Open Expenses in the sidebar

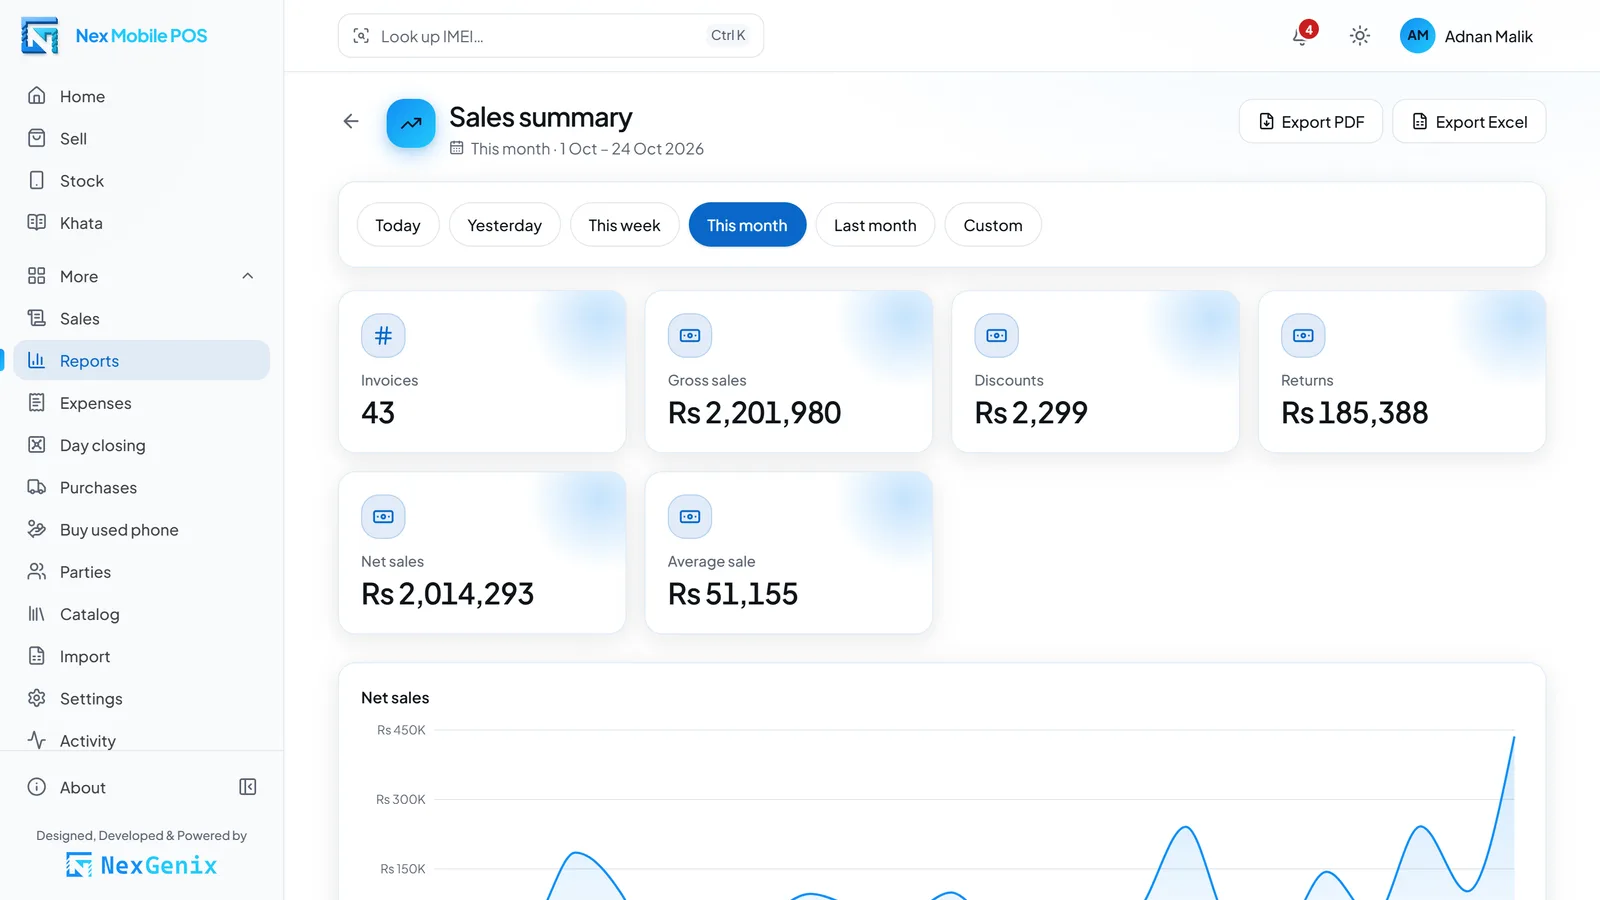pyautogui.click(x=142, y=403)
